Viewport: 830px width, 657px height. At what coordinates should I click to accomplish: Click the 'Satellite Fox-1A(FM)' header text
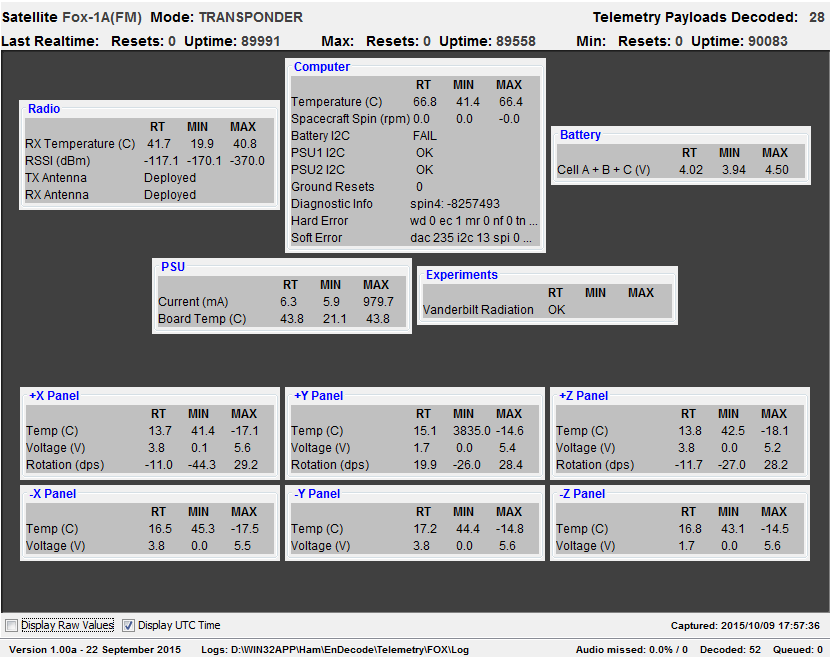coord(72,17)
